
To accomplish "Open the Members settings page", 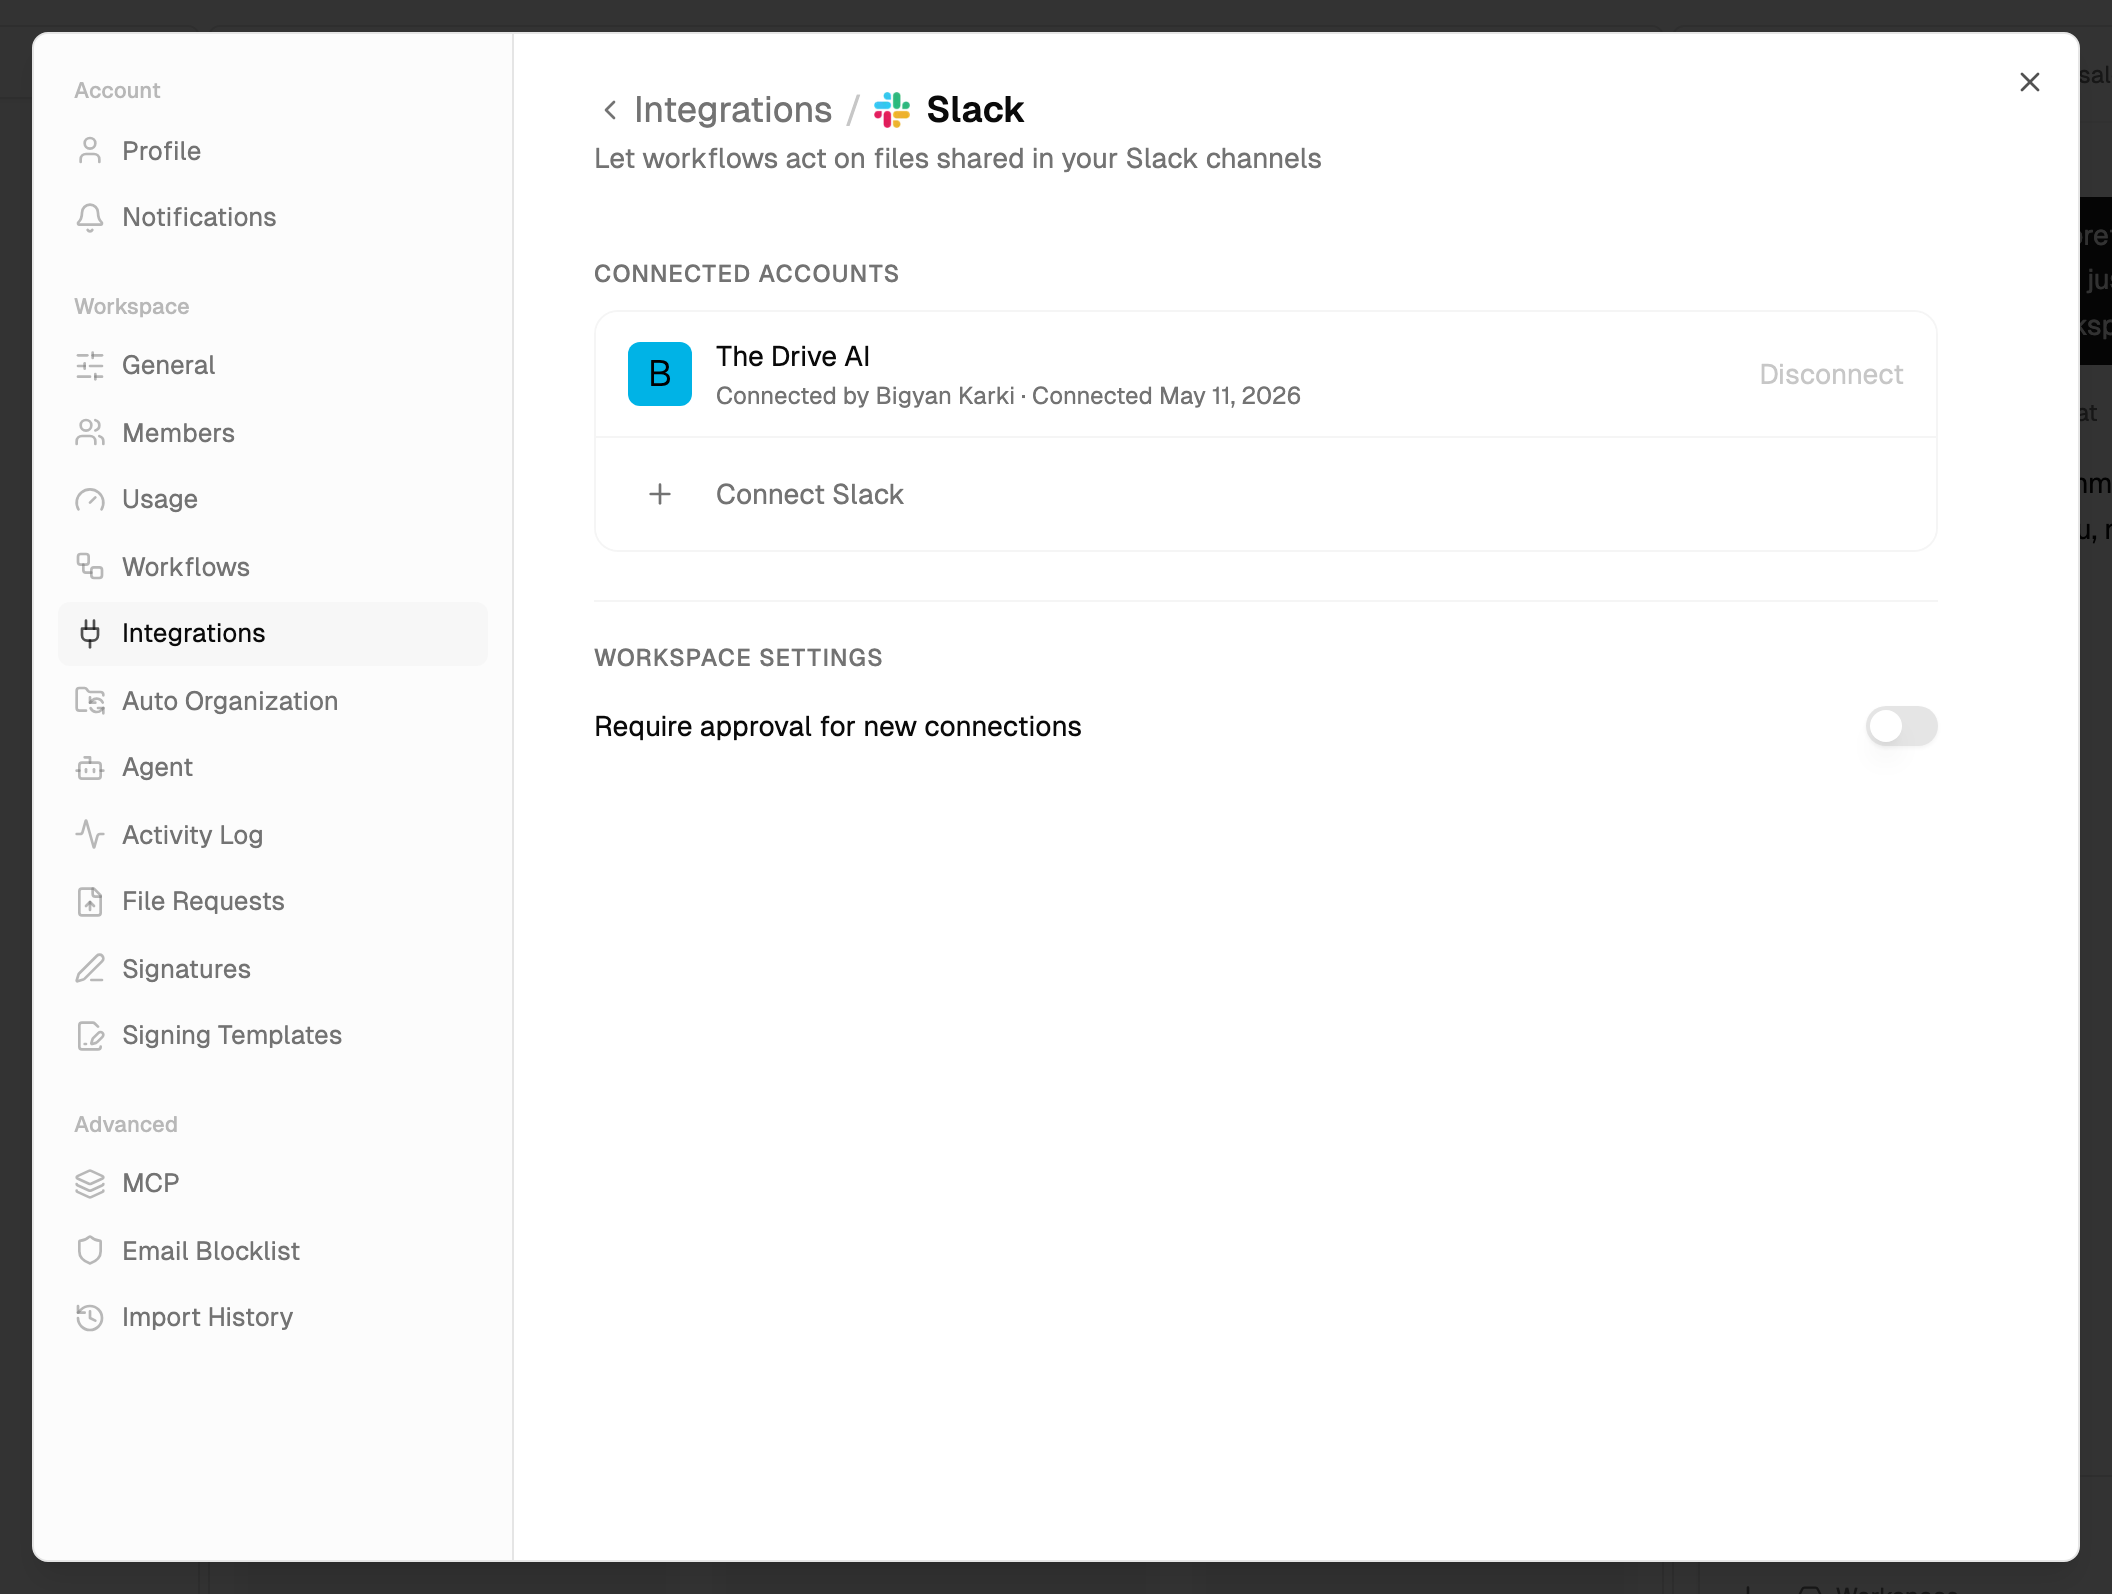I will point(272,433).
